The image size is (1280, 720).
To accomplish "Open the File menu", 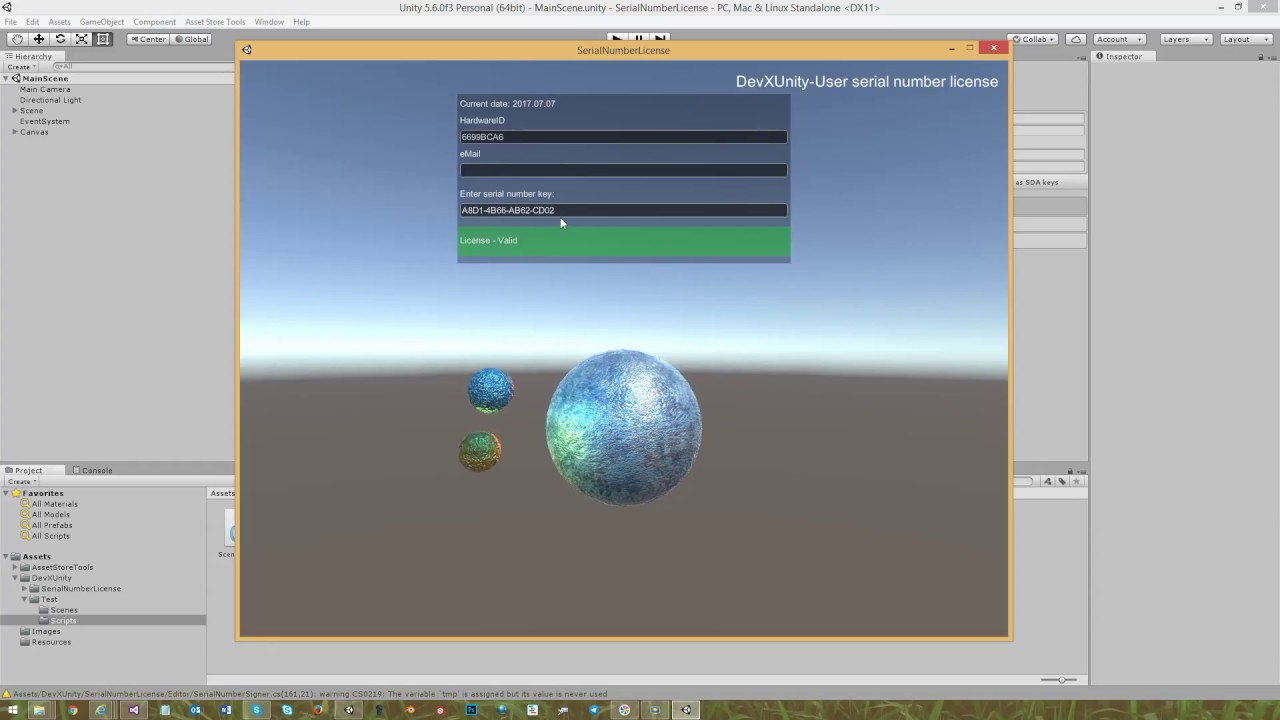I will point(11,22).
